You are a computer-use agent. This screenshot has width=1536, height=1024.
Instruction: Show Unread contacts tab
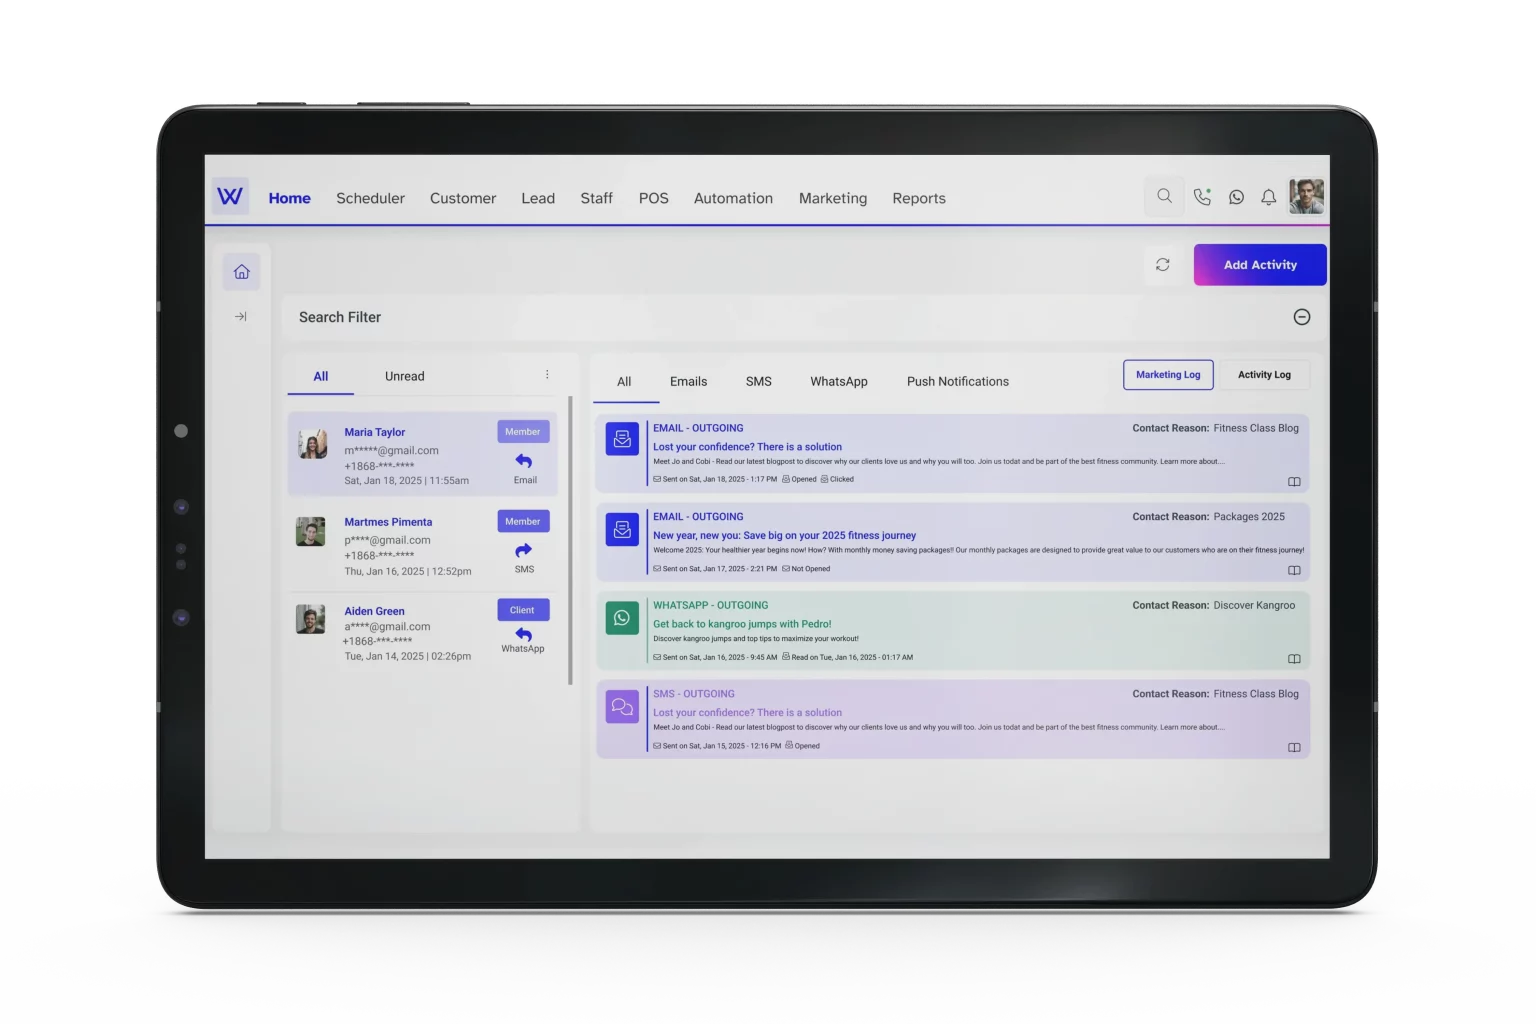(404, 377)
